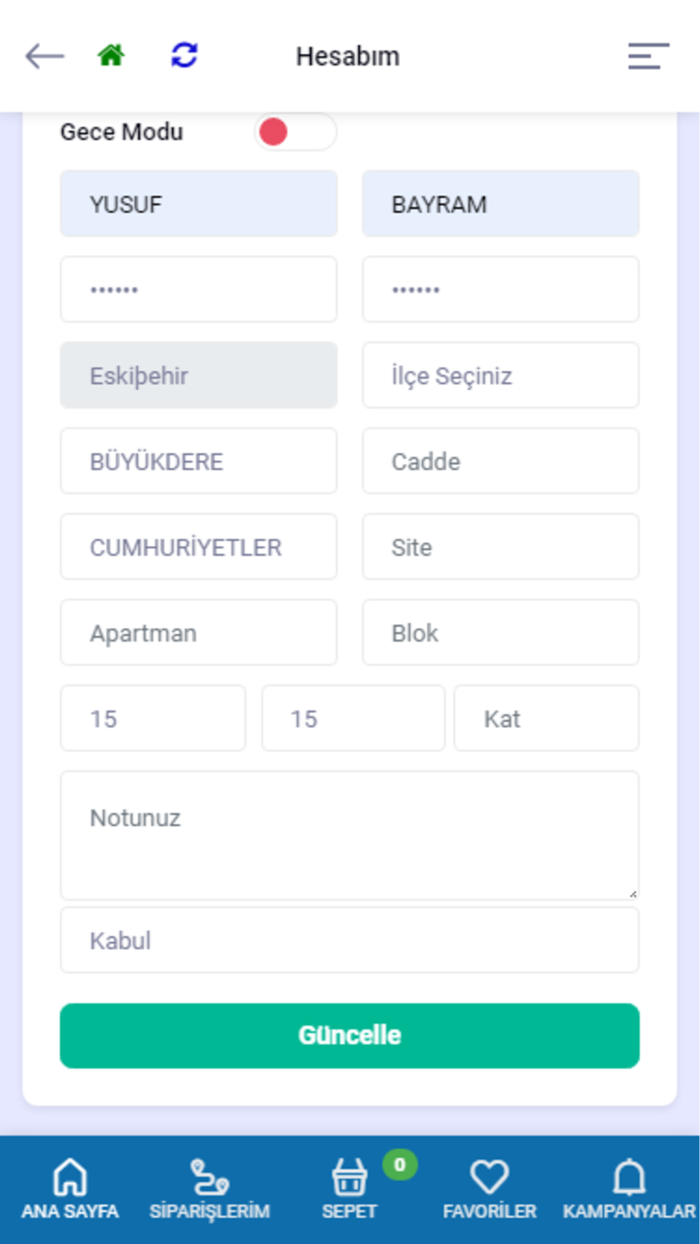Focus the Notunuz text area
Image resolution: width=700 pixels, height=1244 pixels.
pyautogui.click(x=349, y=836)
